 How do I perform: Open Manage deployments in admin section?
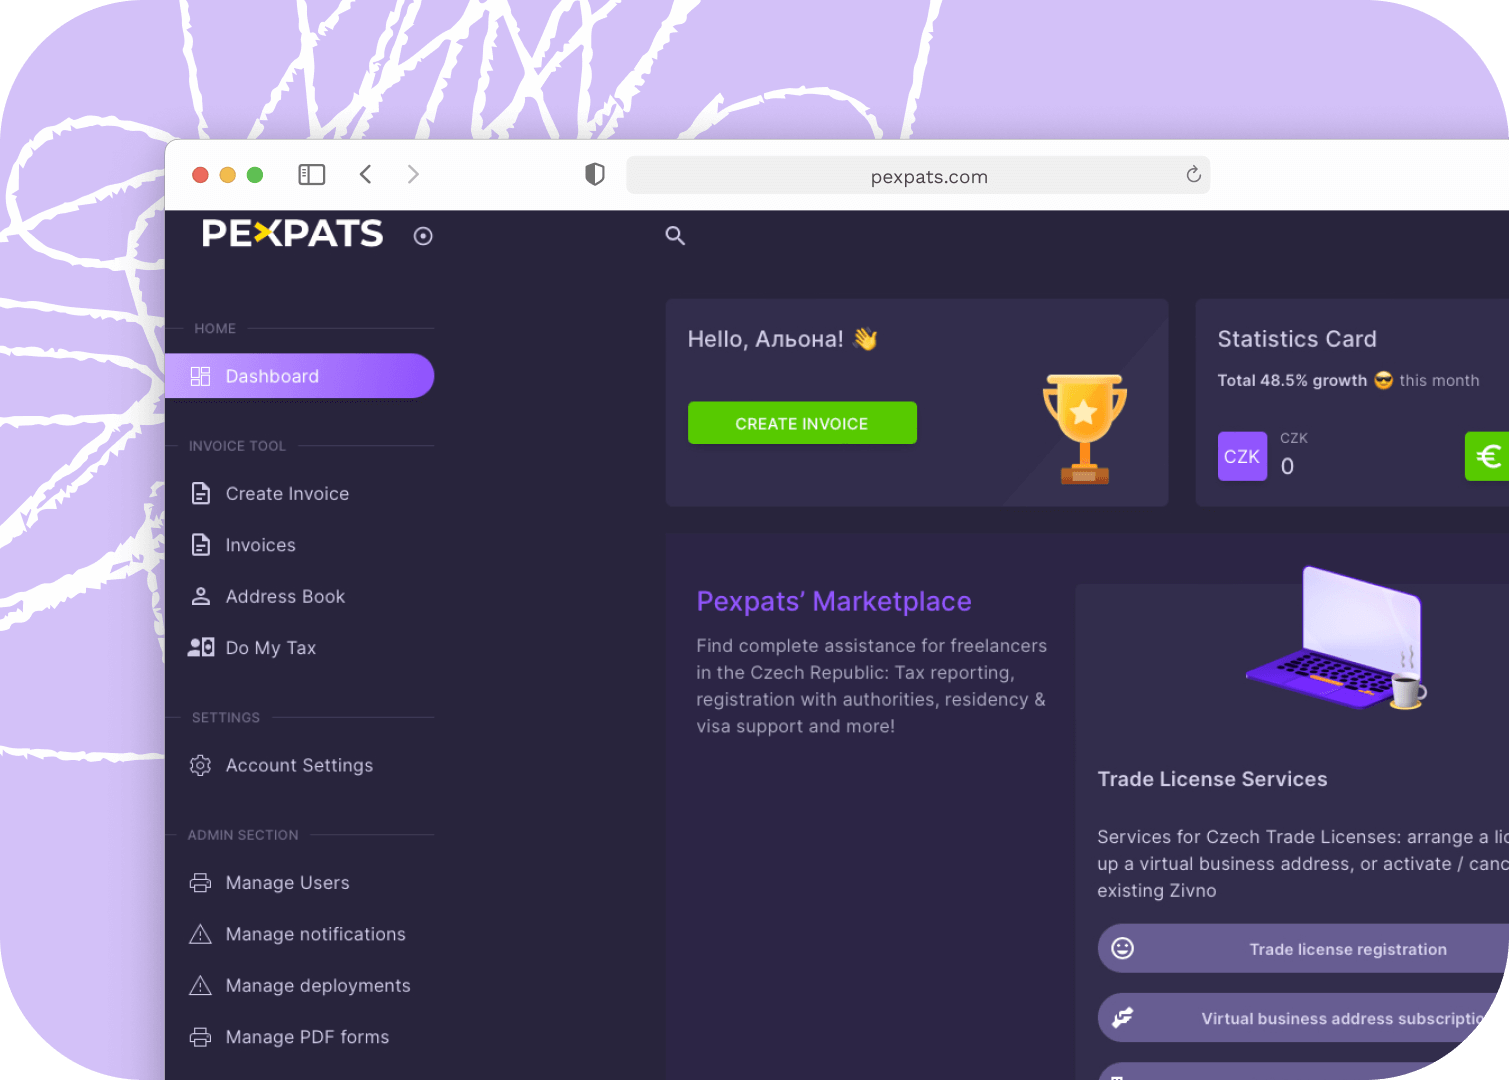point(299,986)
